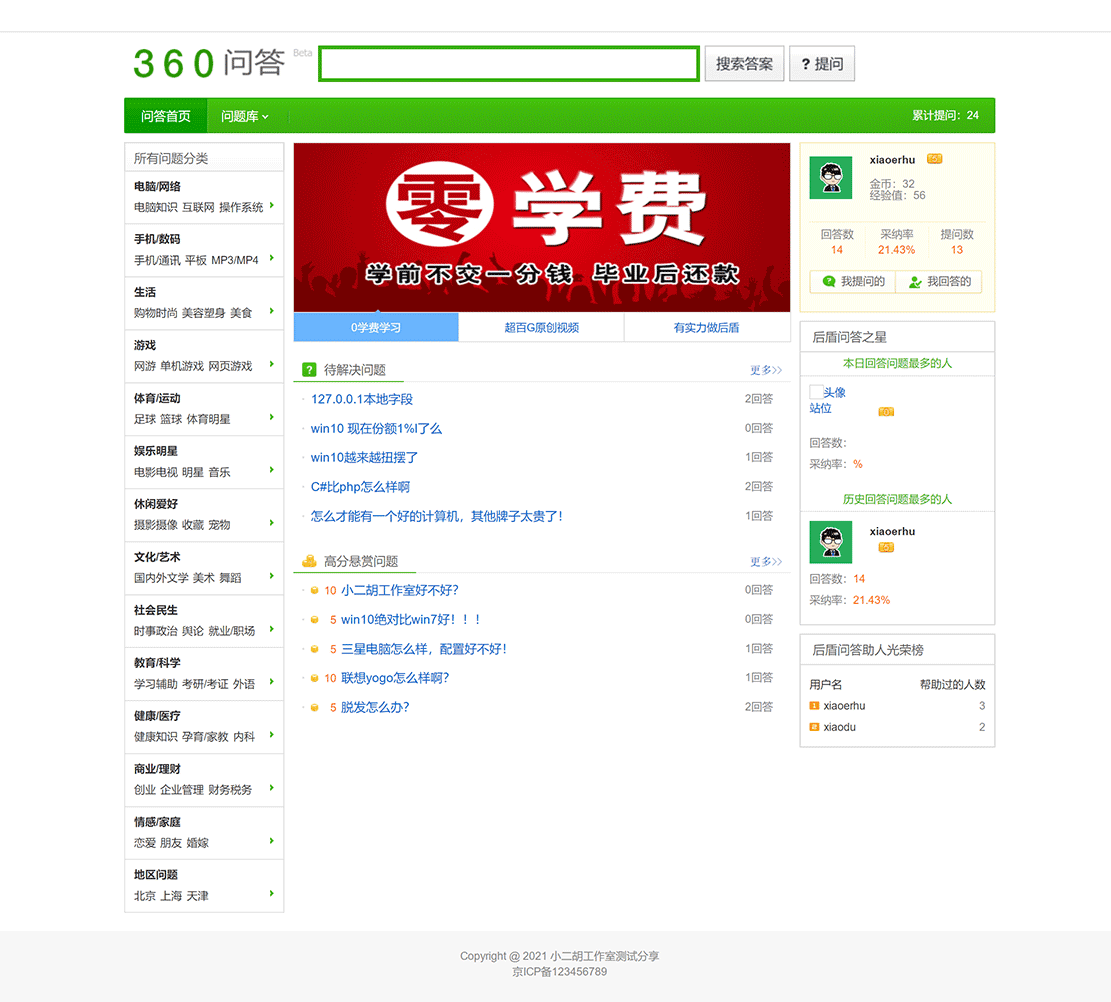Click the rank-one medal beside xiaoerhu in 光荣榜
The width and height of the screenshot is (1111, 1002).
pos(814,706)
